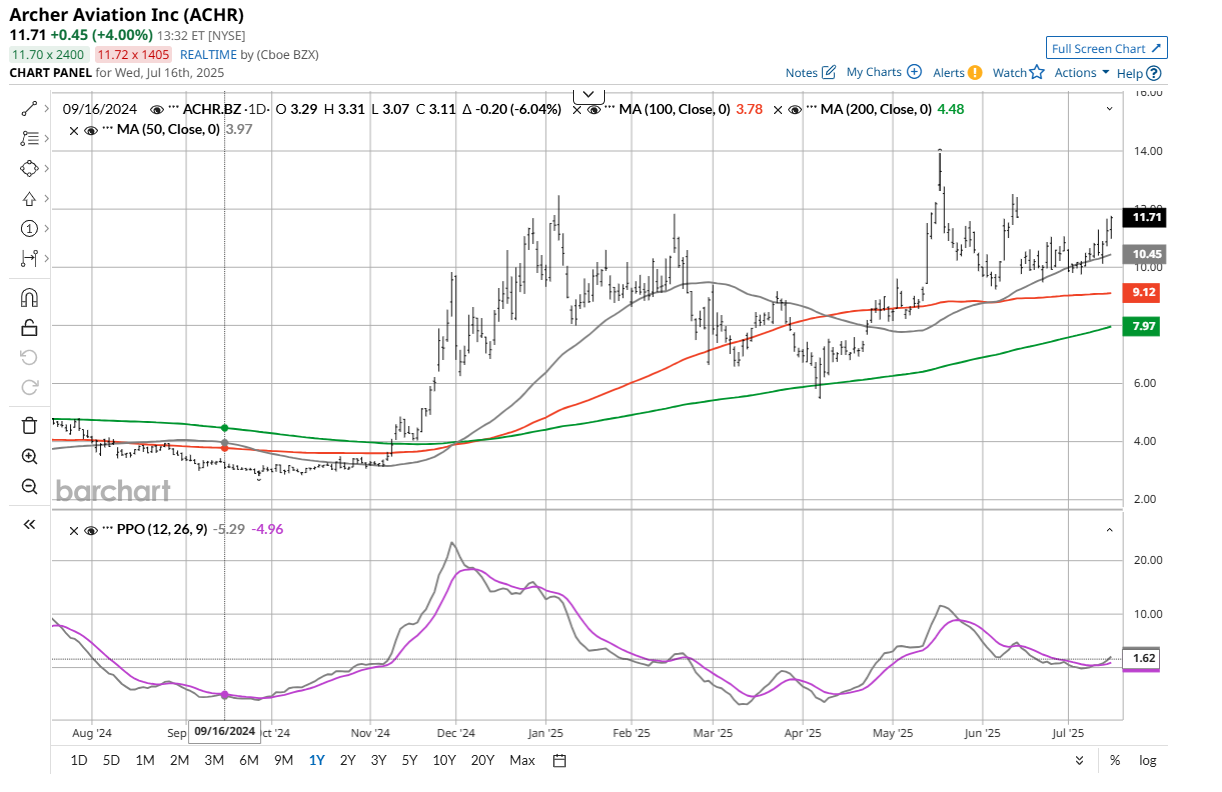This screenshot has height=792, width=1222.
Task: Toggle percent scale with % button
Action: point(1115,760)
